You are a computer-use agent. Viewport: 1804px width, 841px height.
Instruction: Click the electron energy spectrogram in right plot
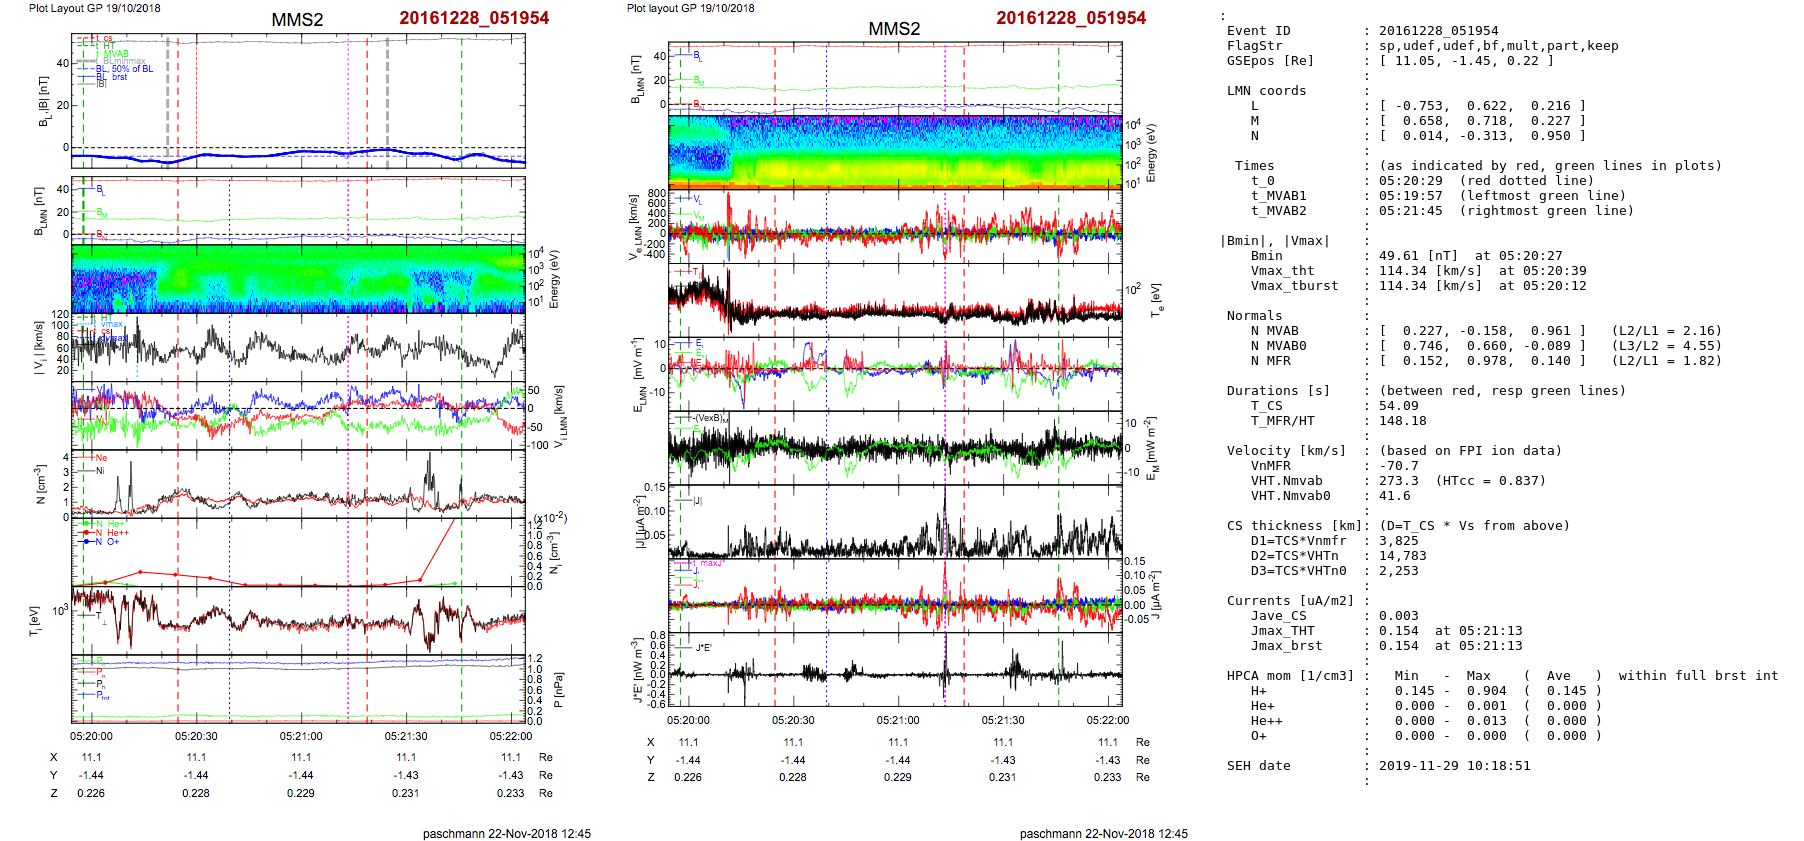click(895, 151)
